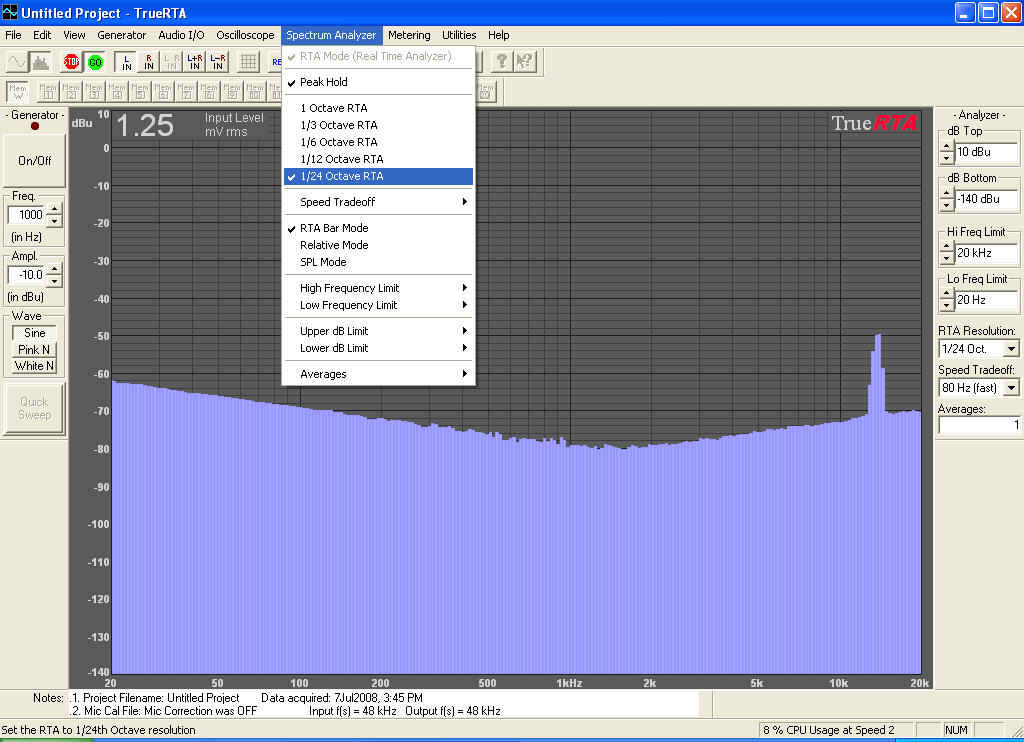This screenshot has width=1024, height=742.
Task: Increase dB Top with up arrow
Action: click(947, 148)
